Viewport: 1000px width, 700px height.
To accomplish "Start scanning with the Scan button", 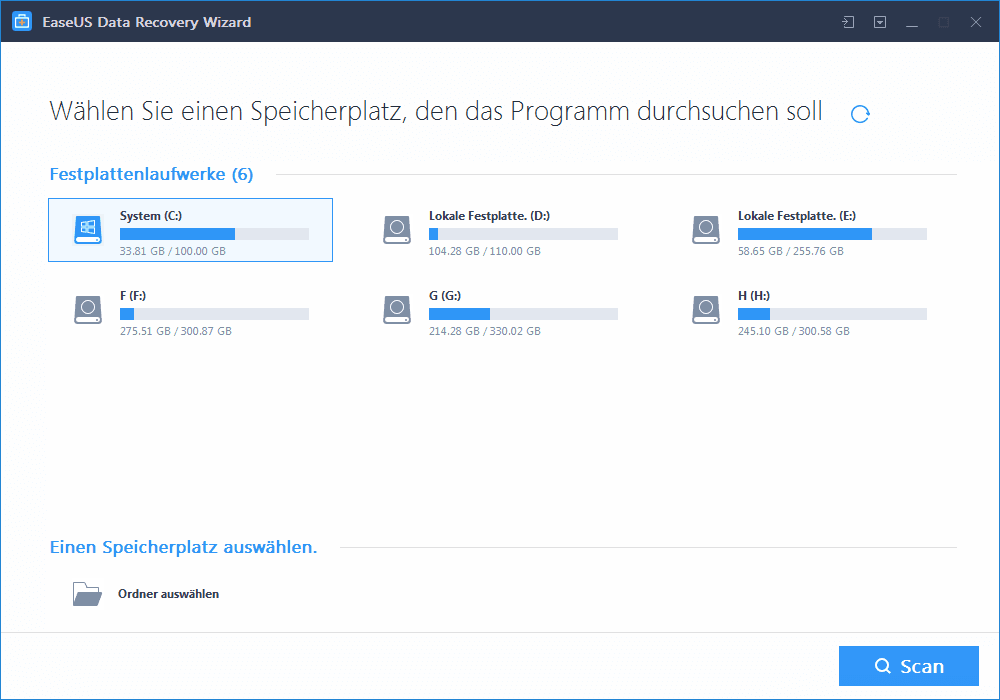I will coord(908,665).
